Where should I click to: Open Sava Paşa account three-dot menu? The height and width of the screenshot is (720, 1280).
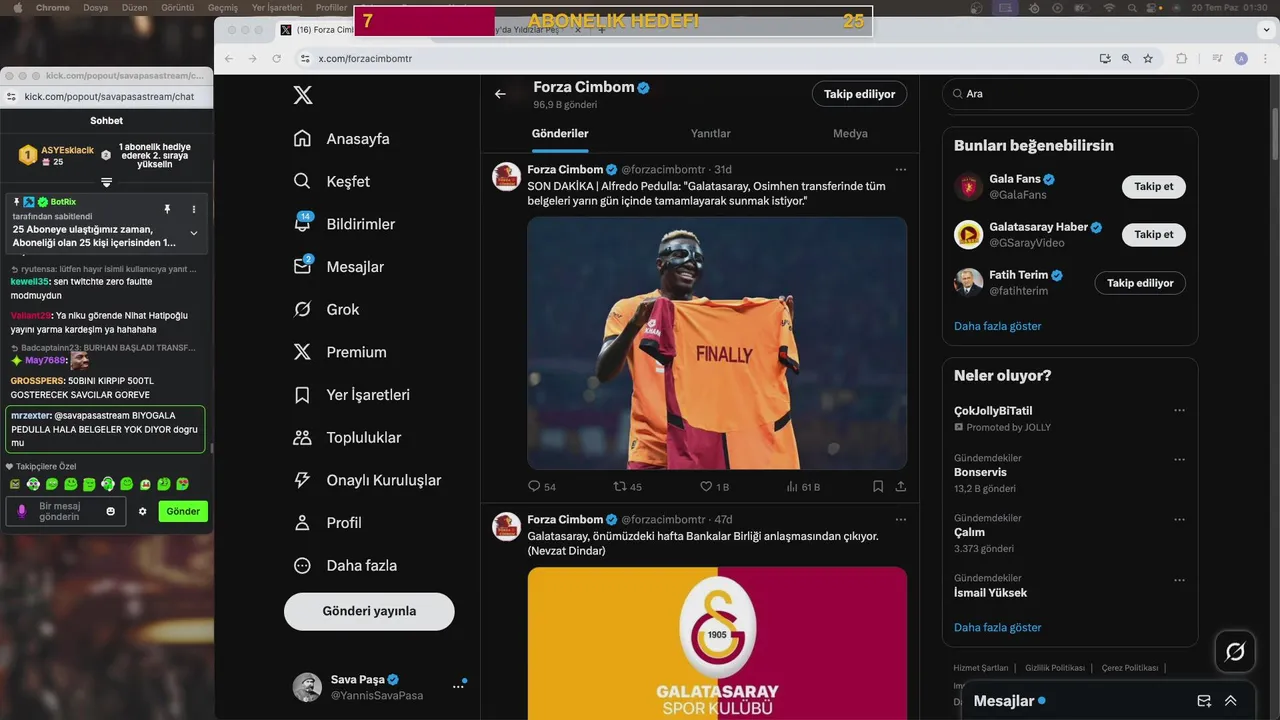[x=458, y=686]
